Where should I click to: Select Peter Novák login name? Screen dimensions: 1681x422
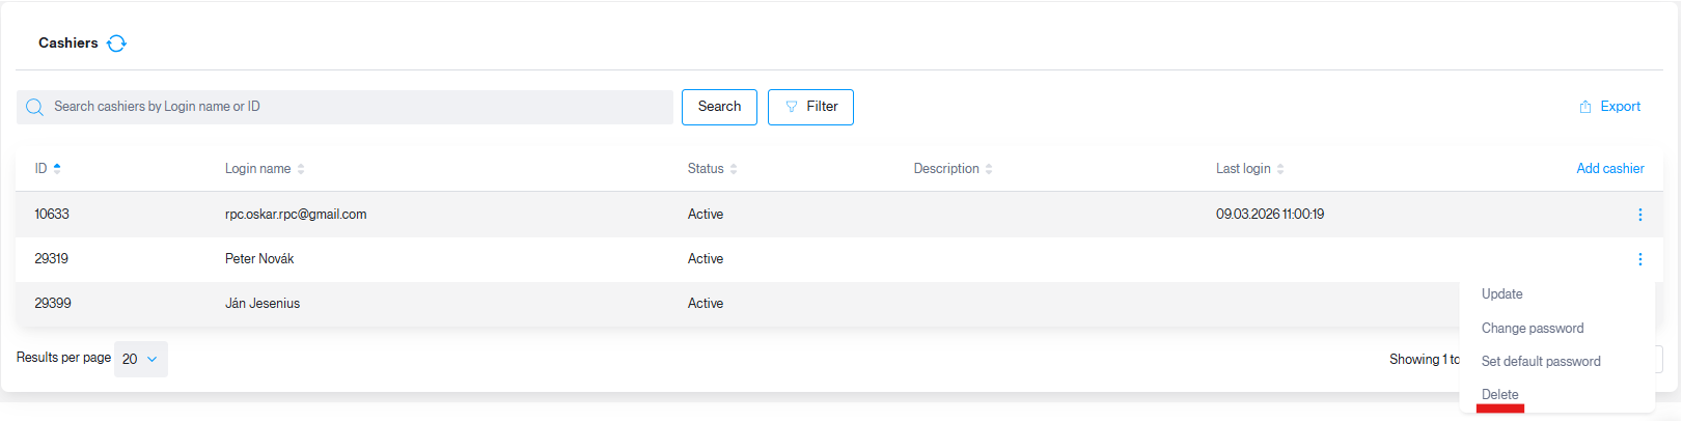tap(259, 258)
